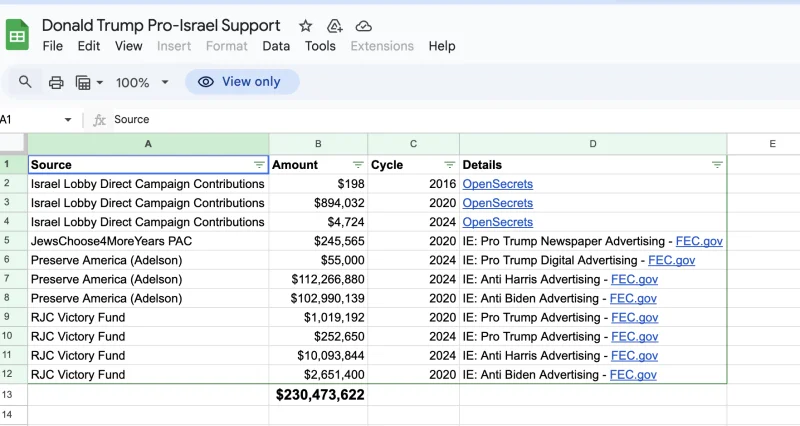Select the JewsChoose4MoreYears PAC cell
Image resolution: width=800 pixels, height=426 pixels.
click(148, 241)
